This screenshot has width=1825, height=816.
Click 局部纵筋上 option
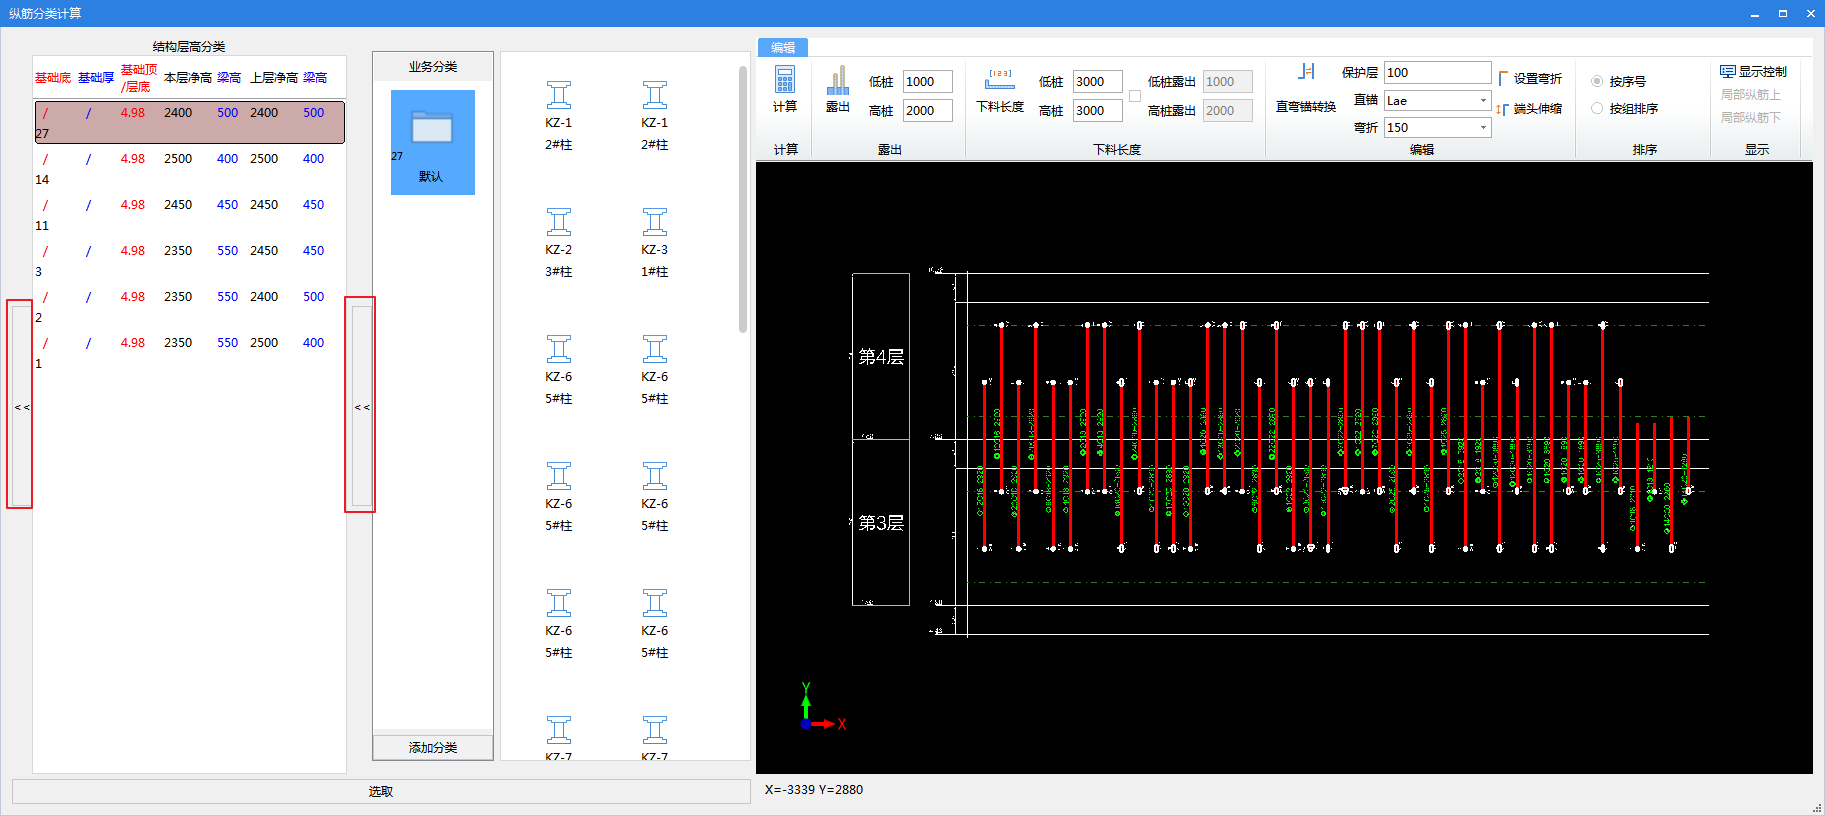coord(1750,95)
